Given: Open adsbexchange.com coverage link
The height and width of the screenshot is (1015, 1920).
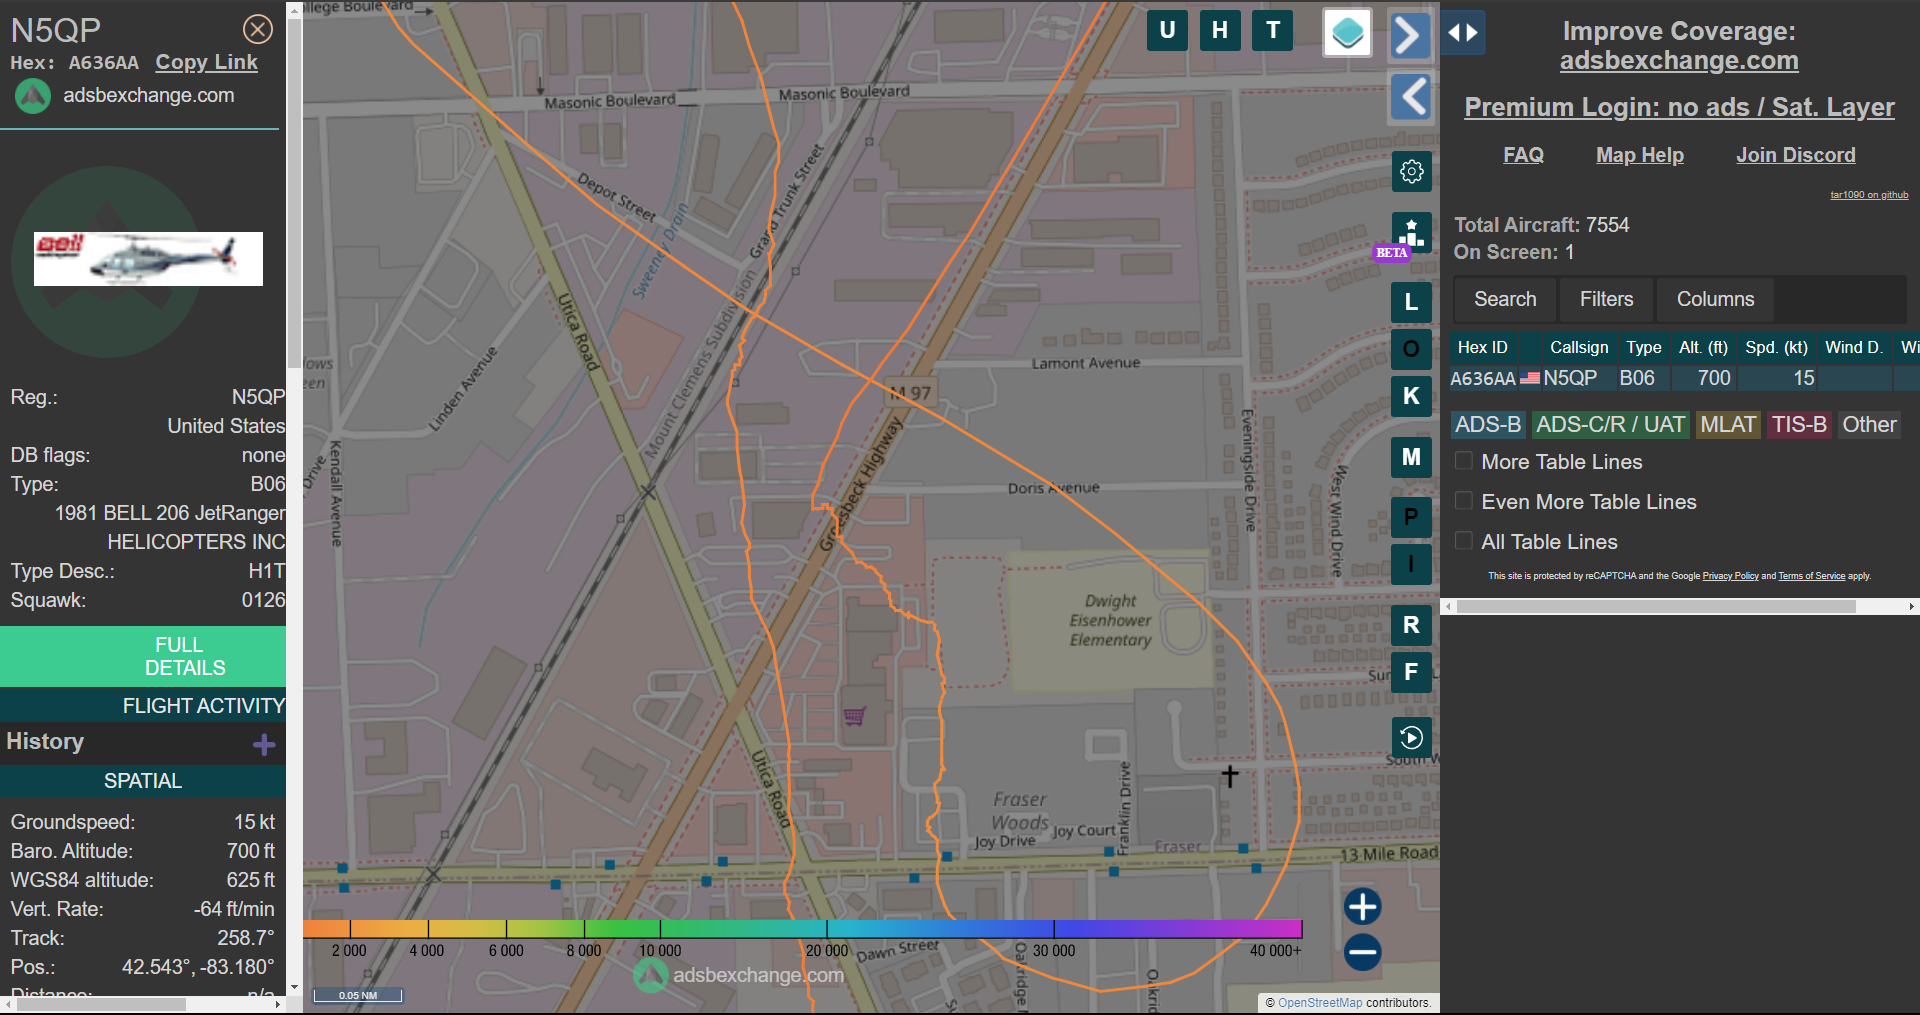Looking at the screenshot, I should click(x=1679, y=61).
